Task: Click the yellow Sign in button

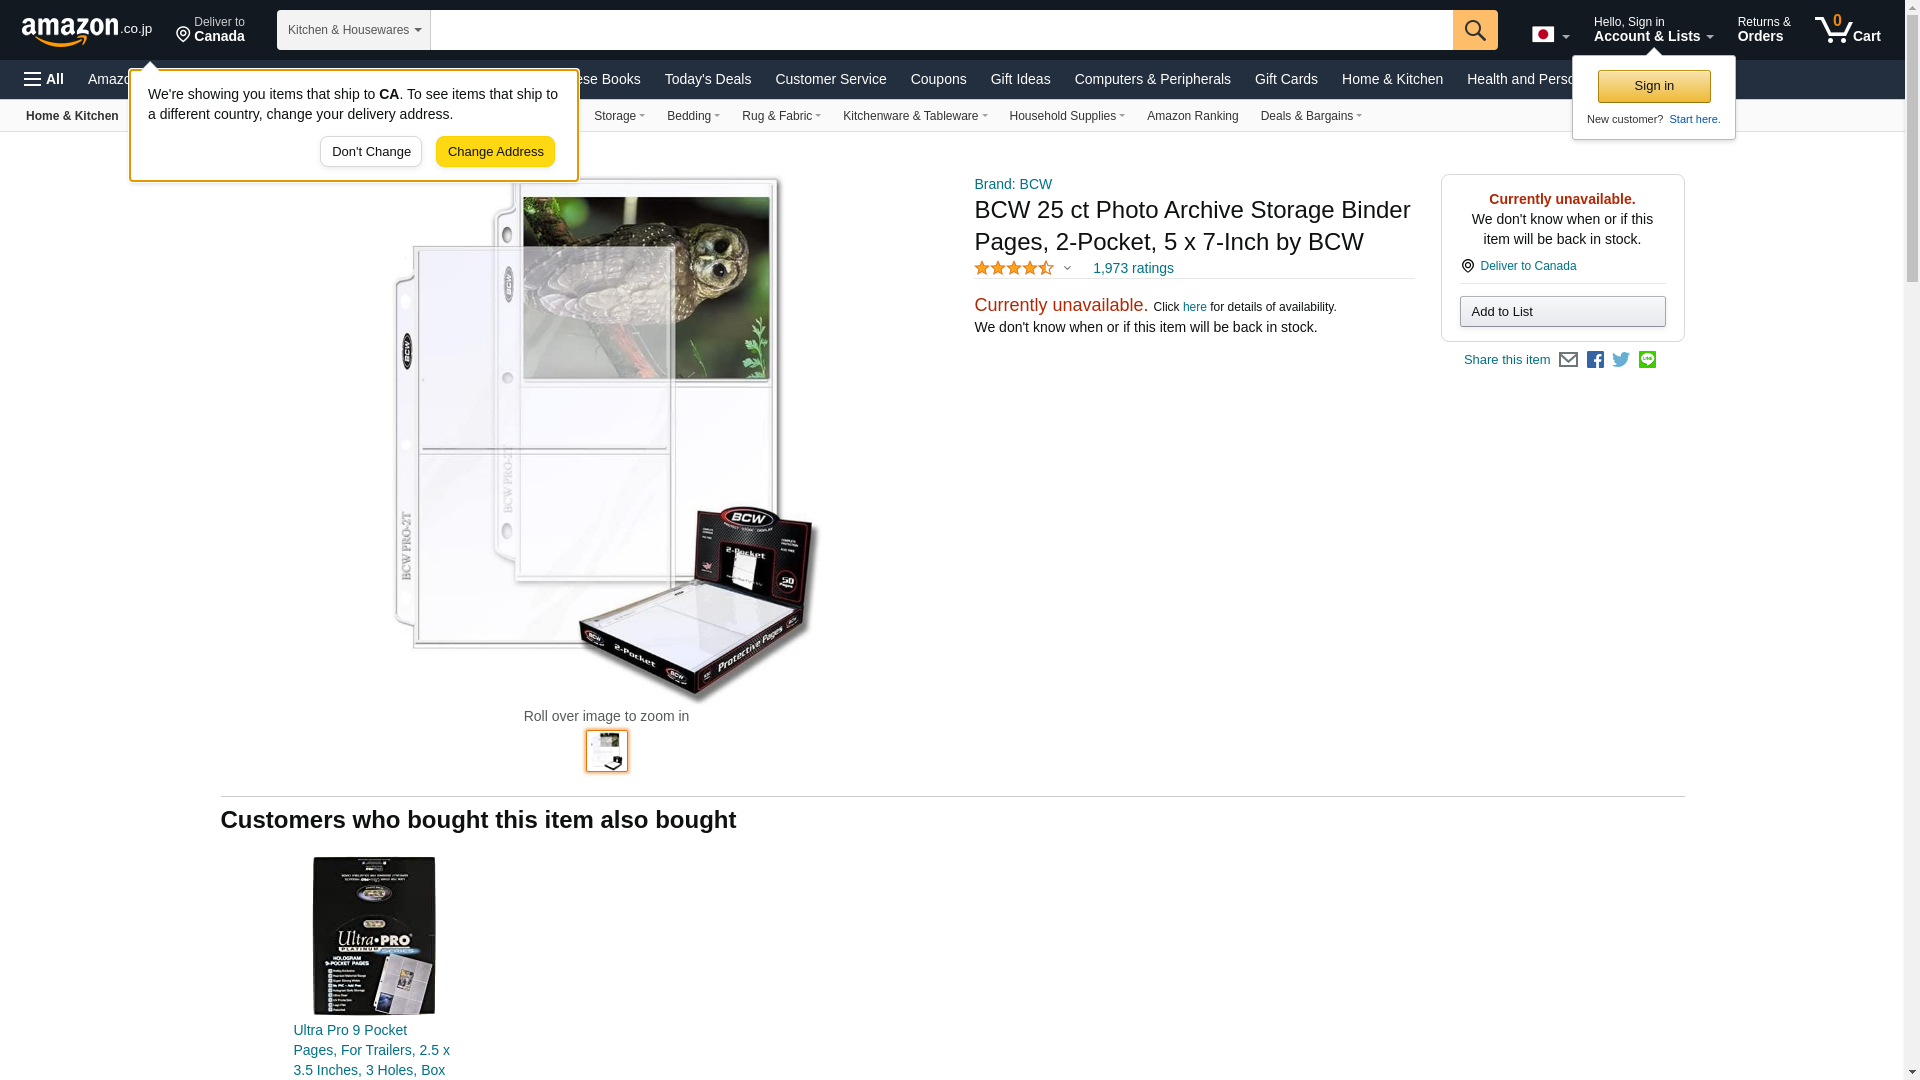Action: coord(1654,86)
